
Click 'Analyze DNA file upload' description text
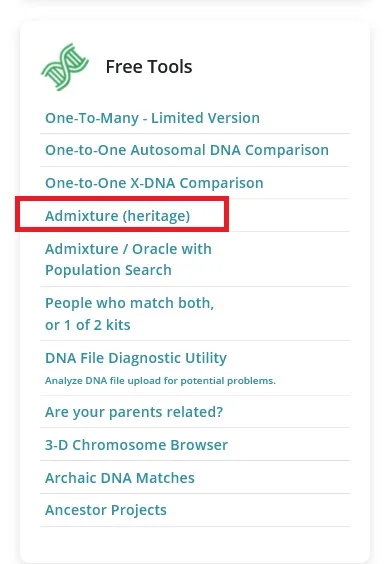pos(160,381)
